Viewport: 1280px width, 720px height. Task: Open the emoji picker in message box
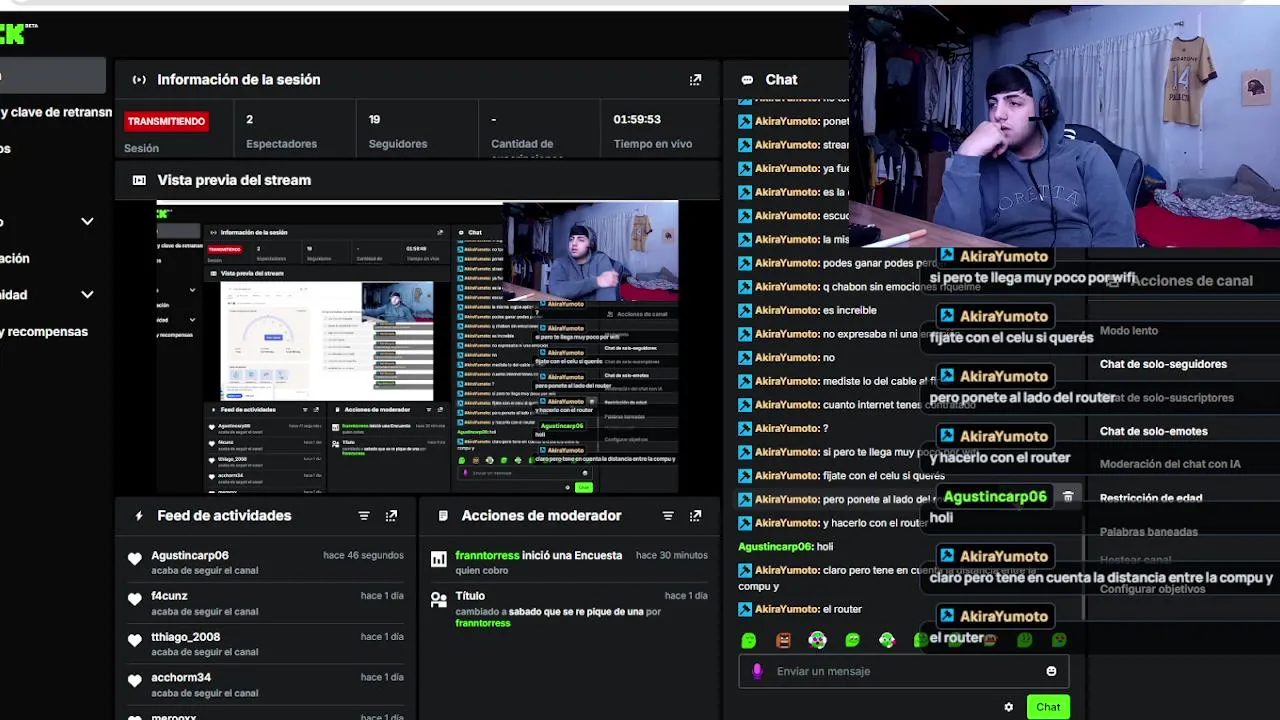1051,671
